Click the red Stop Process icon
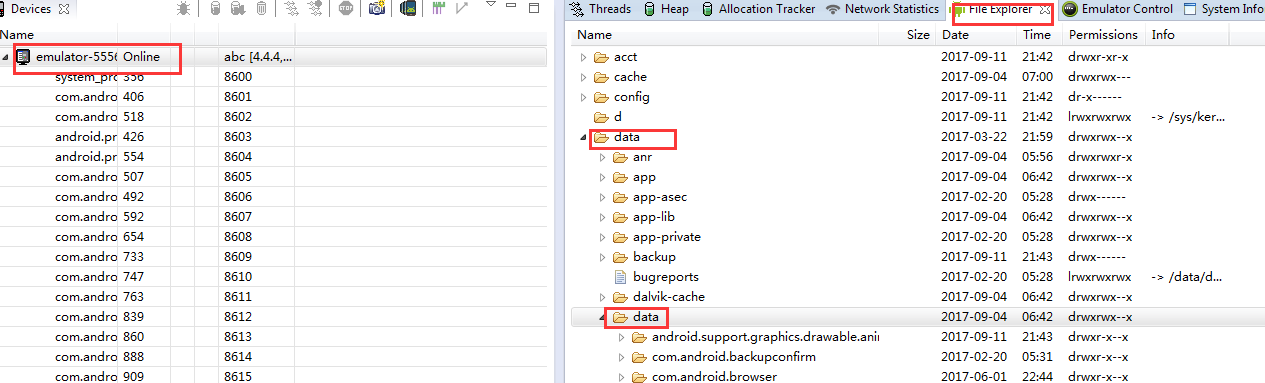1265x383 pixels. [346, 8]
